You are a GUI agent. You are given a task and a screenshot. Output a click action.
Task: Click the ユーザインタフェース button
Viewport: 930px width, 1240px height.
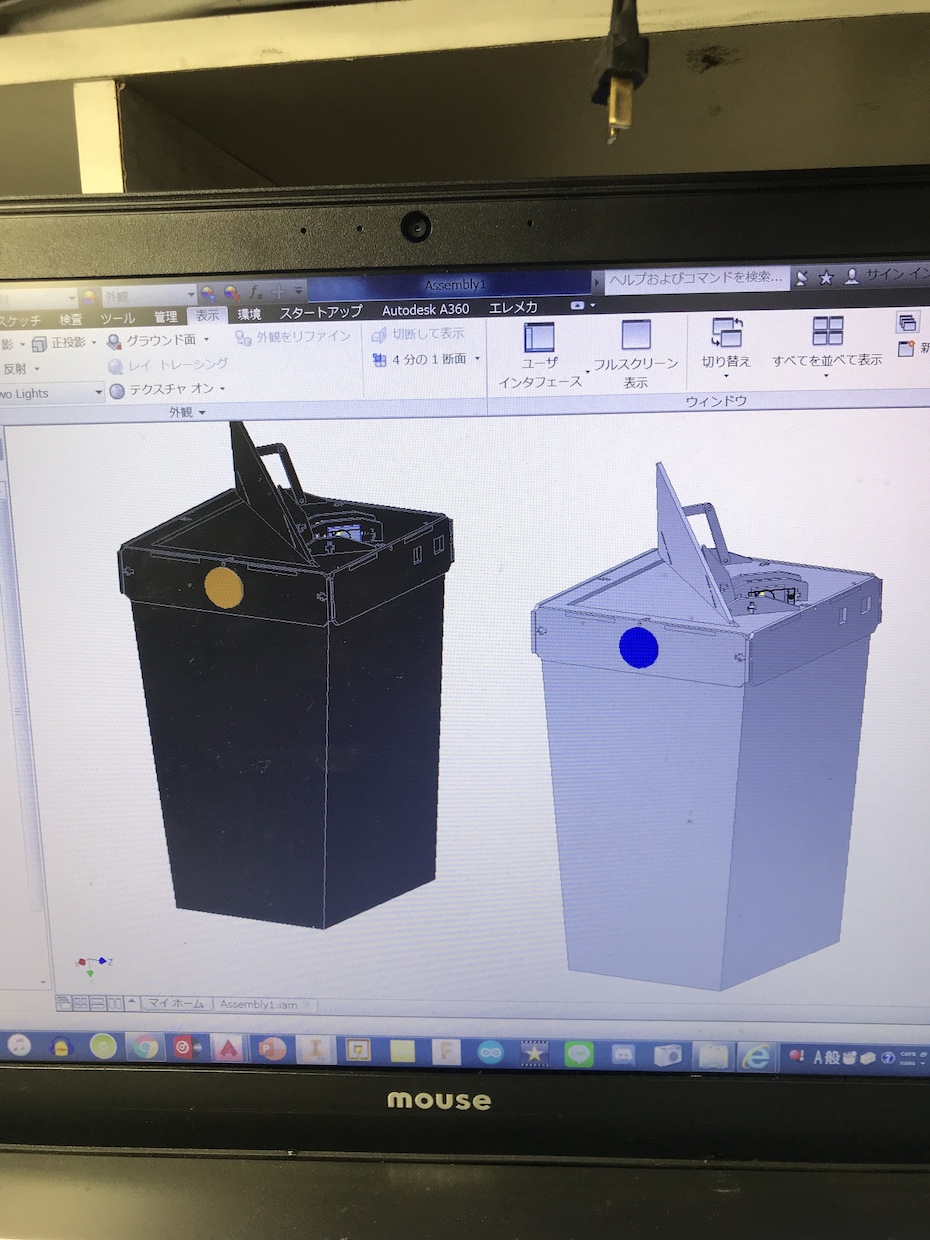(540, 353)
